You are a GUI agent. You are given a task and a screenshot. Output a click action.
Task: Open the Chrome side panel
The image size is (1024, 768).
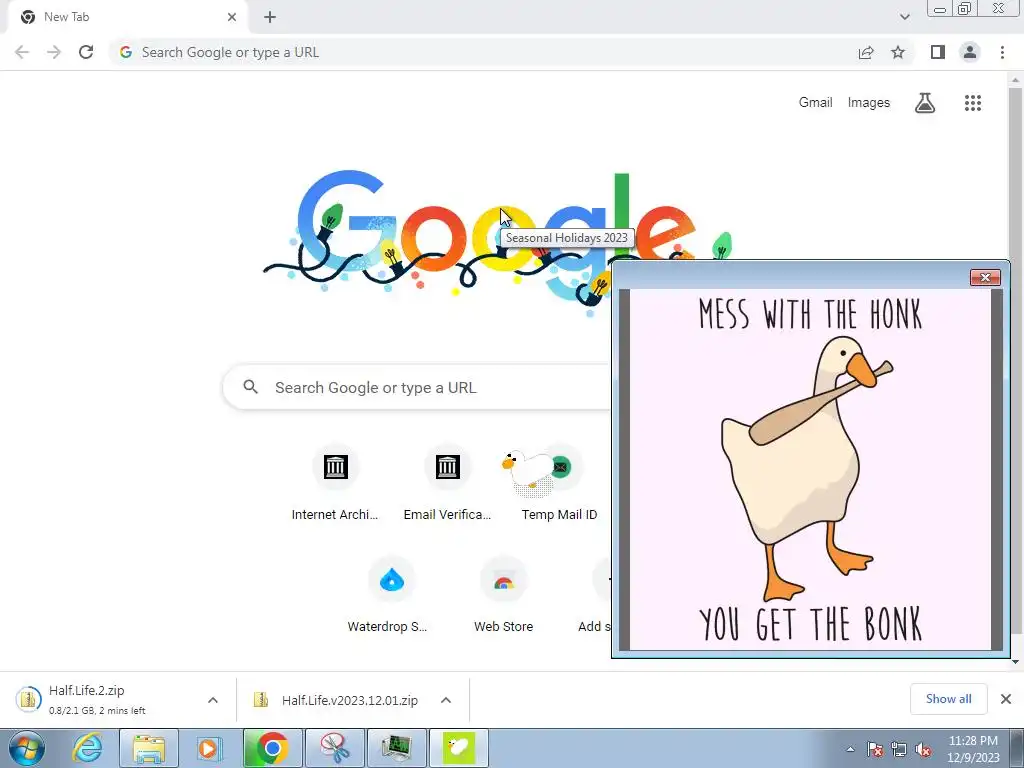click(938, 52)
